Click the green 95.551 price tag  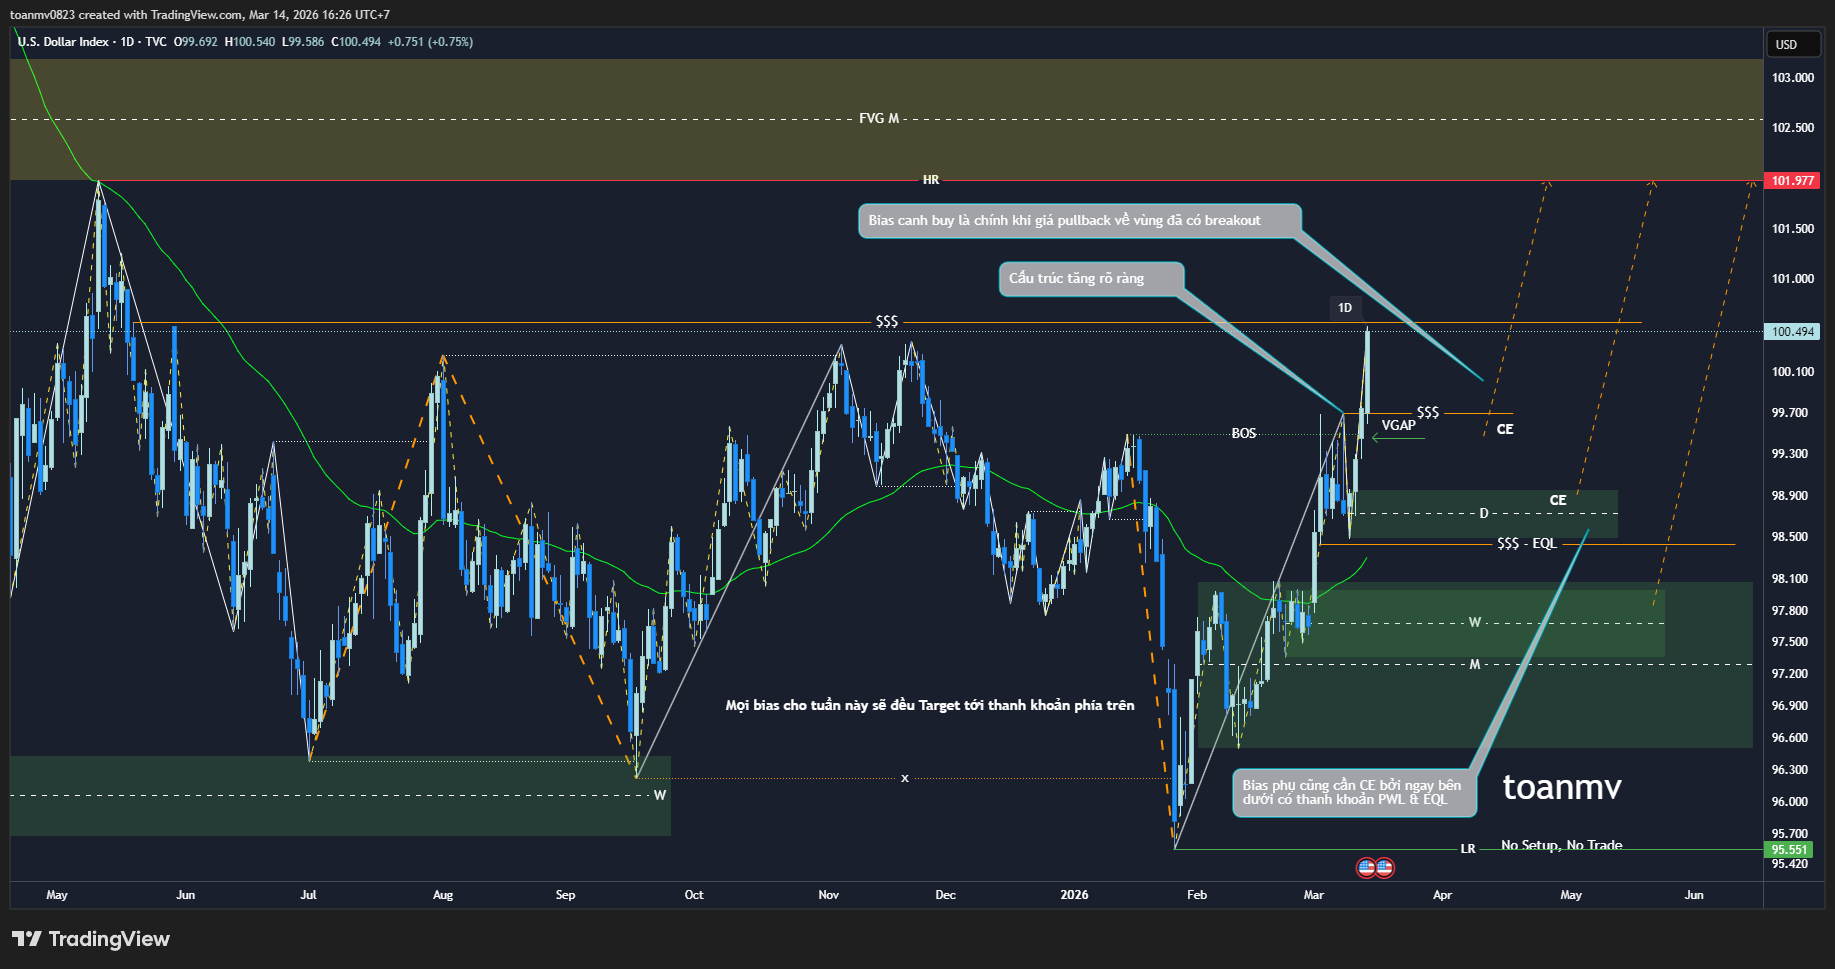click(1789, 850)
